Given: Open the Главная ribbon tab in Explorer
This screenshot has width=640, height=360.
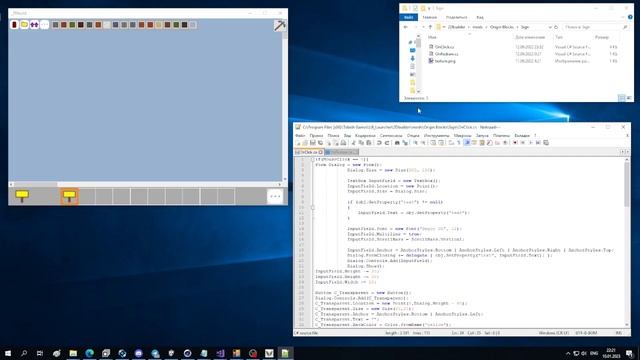Looking at the screenshot, I should pyautogui.click(x=429, y=17).
